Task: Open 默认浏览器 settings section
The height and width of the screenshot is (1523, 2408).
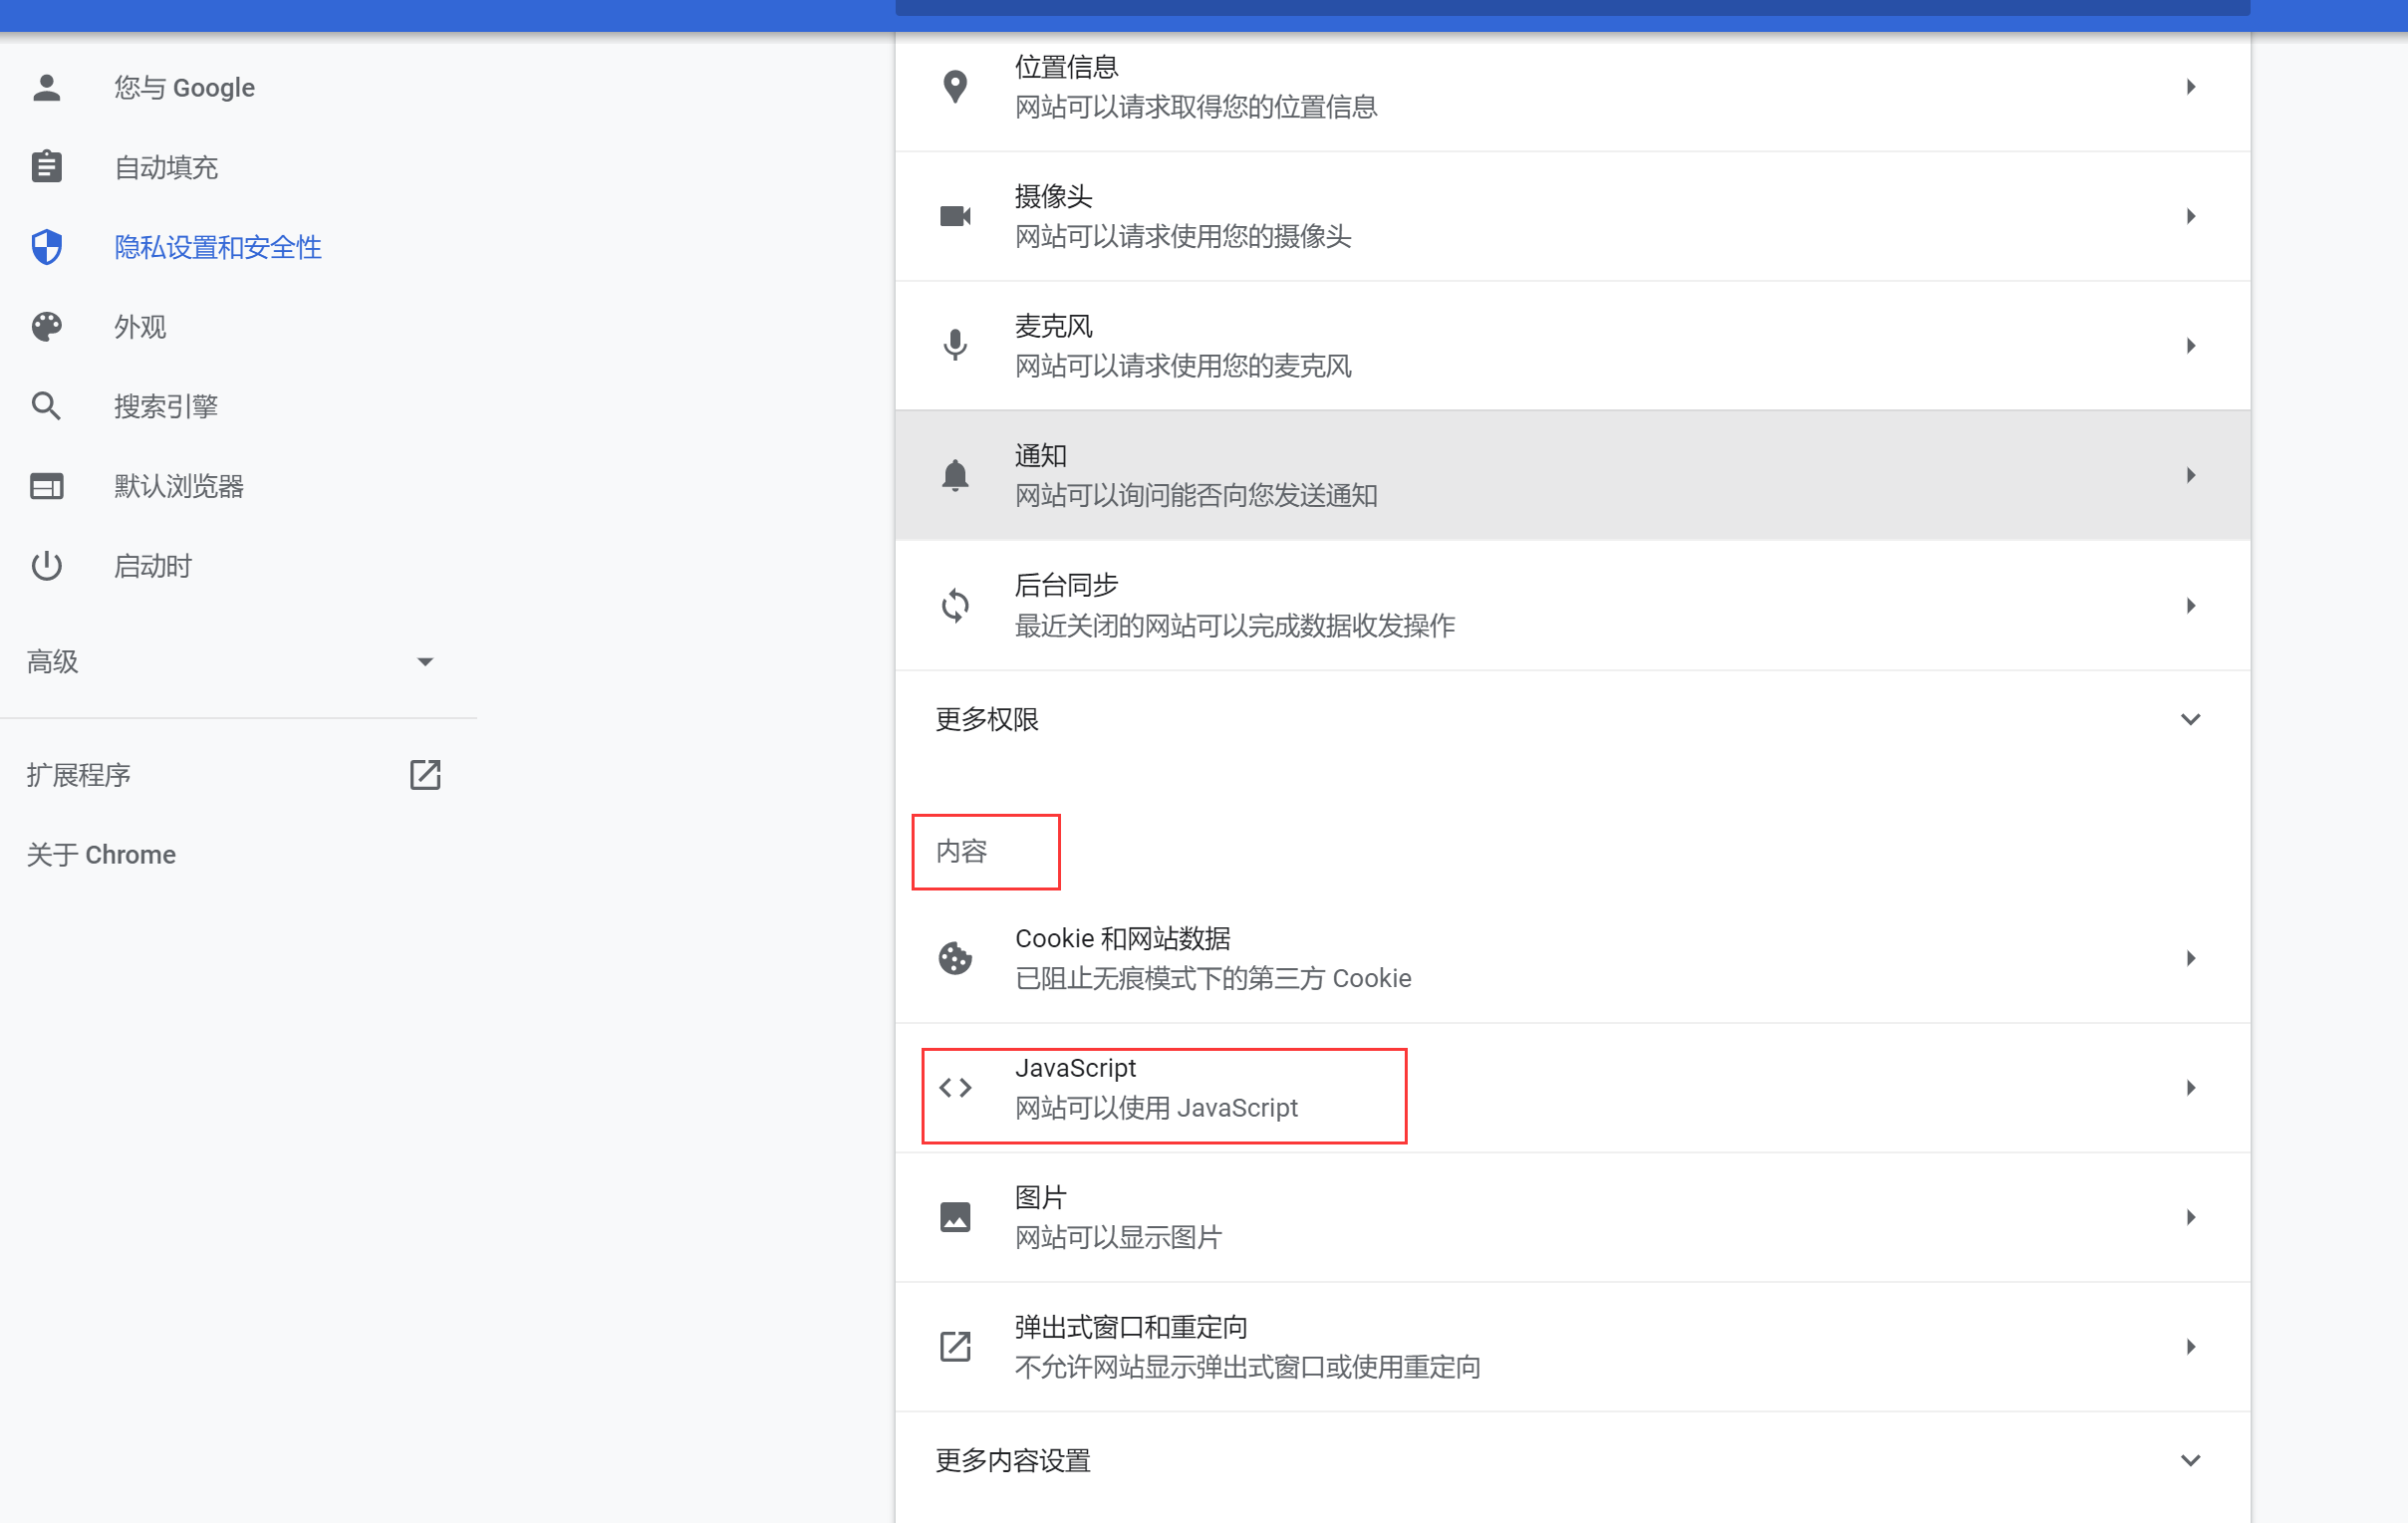Action: [x=179, y=486]
